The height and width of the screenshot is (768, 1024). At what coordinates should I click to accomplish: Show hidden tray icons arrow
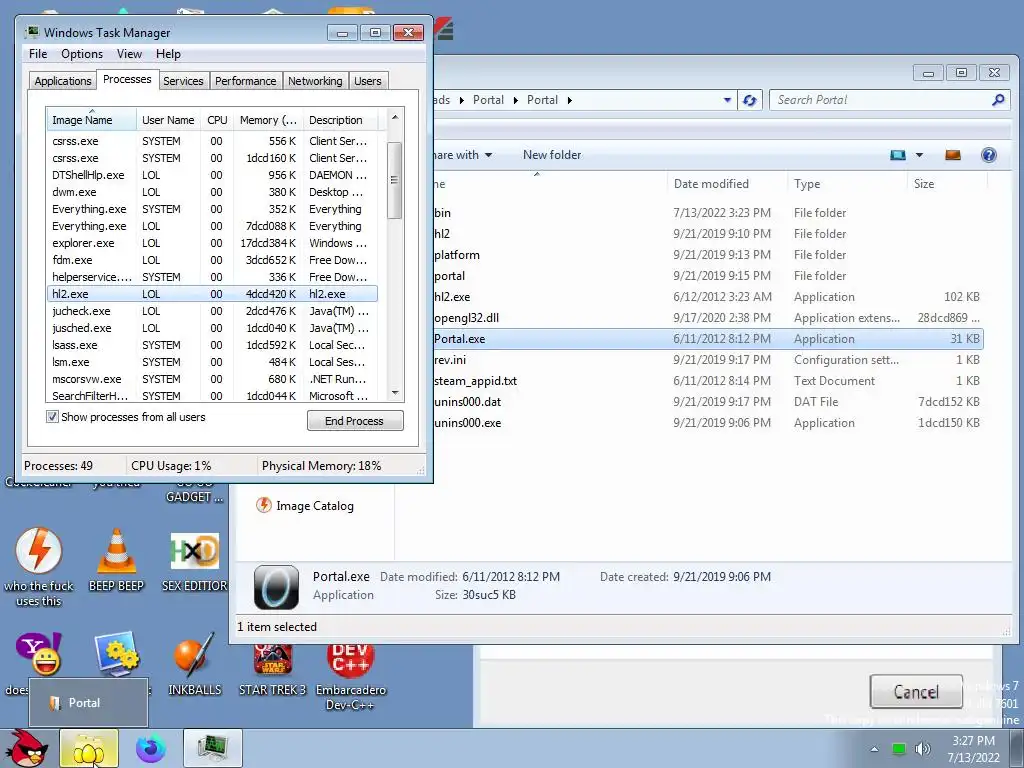pyautogui.click(x=874, y=749)
